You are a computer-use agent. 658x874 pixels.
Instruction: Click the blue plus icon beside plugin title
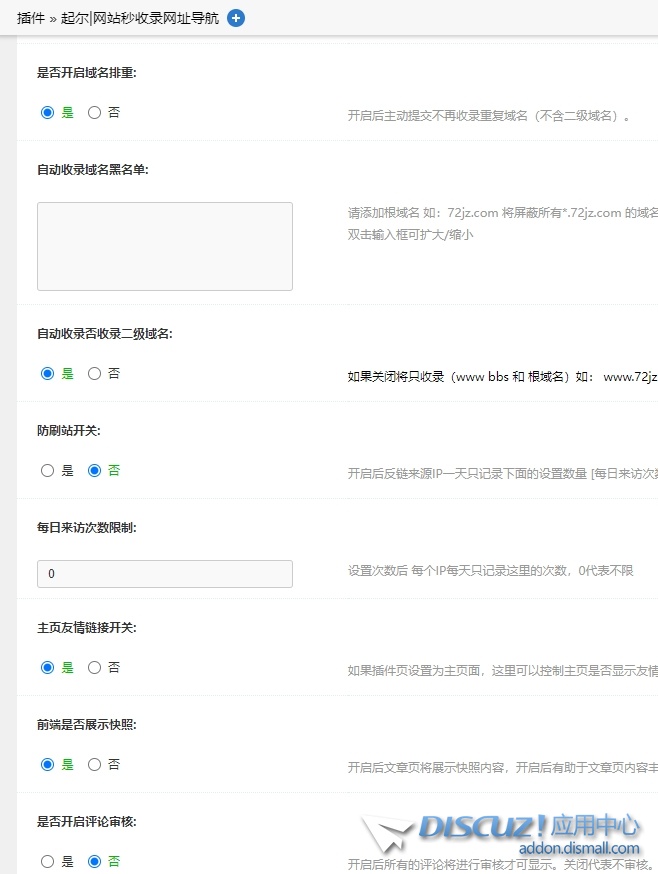point(236,18)
